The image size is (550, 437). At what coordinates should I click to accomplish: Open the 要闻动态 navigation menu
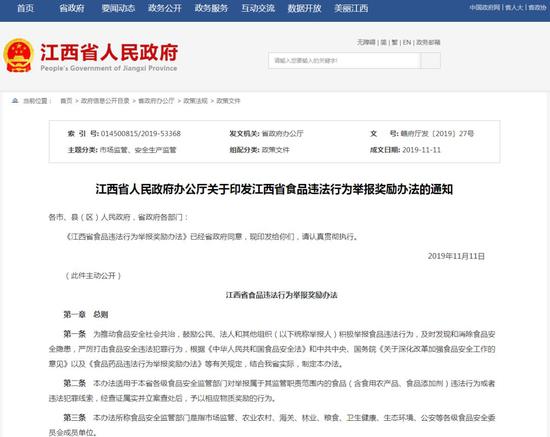(118, 8)
